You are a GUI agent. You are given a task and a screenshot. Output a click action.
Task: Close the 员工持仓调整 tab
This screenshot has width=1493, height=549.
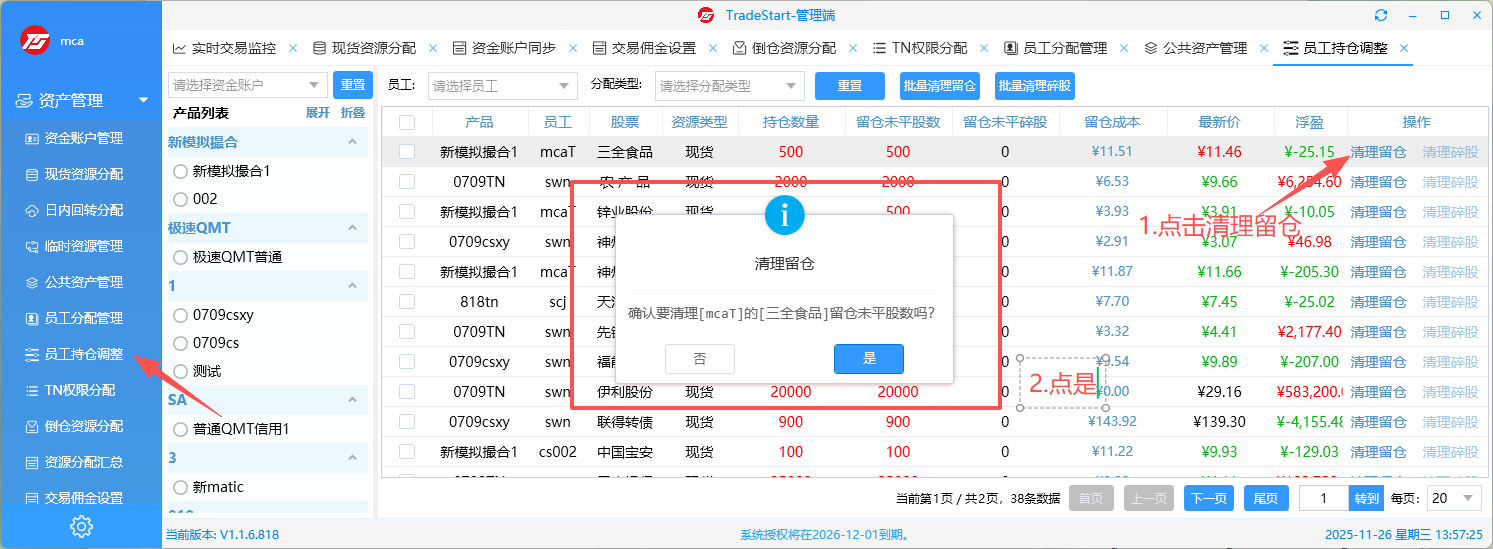(x=1404, y=48)
